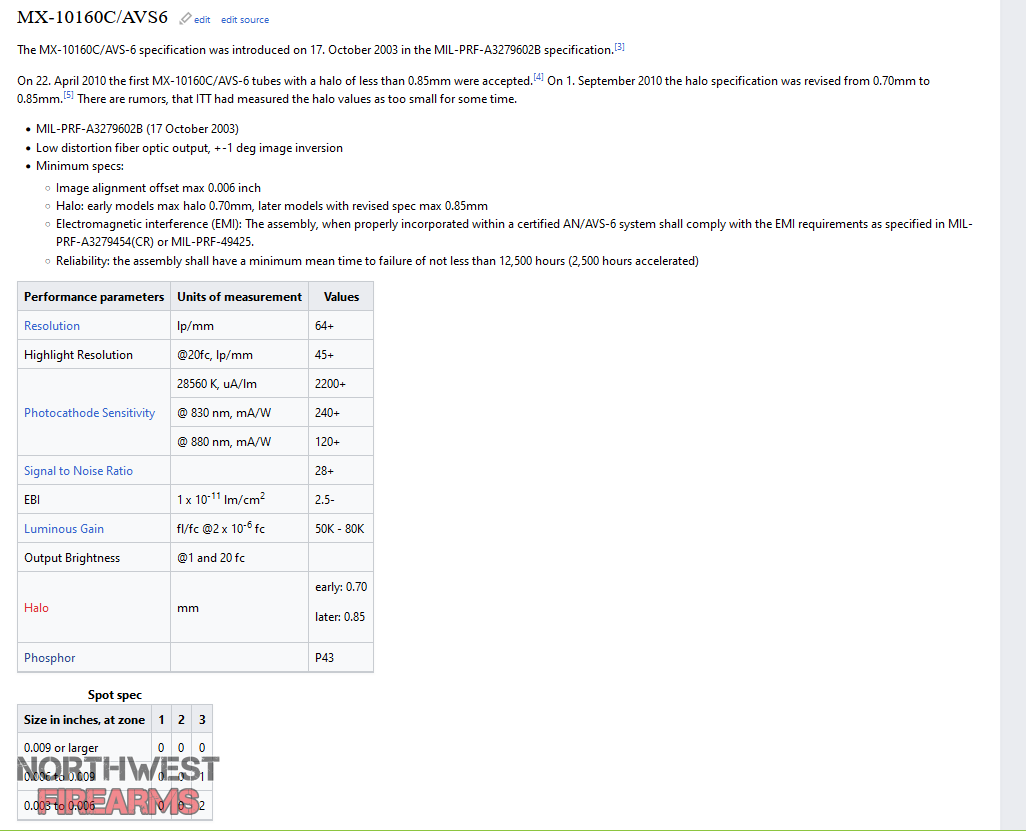Click the Units of measurement column header
The image size is (1026, 831).
point(239,296)
